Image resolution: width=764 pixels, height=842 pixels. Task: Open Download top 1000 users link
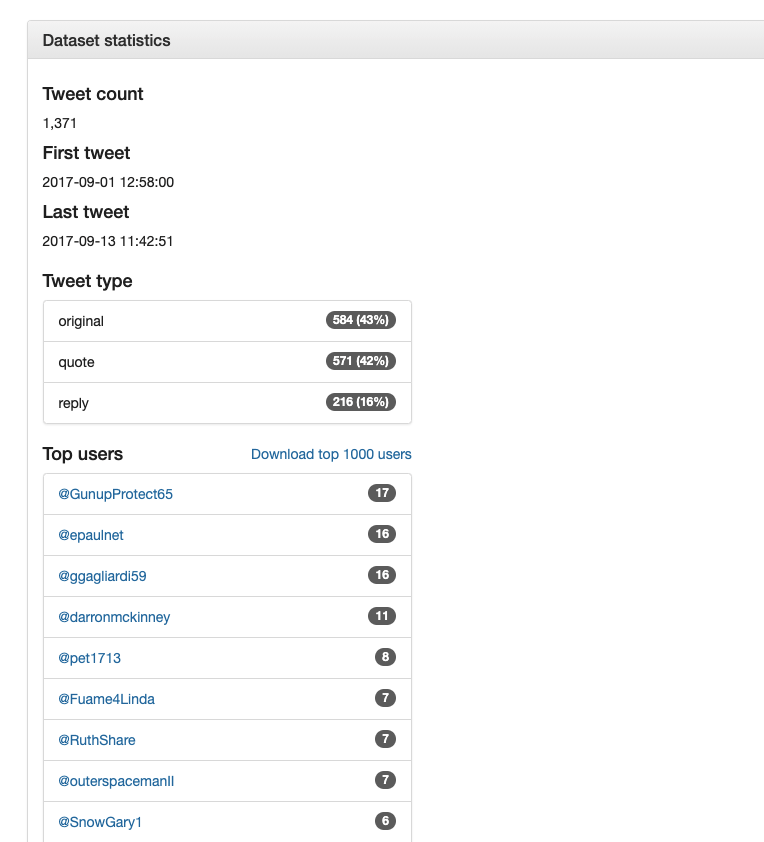pos(330,454)
